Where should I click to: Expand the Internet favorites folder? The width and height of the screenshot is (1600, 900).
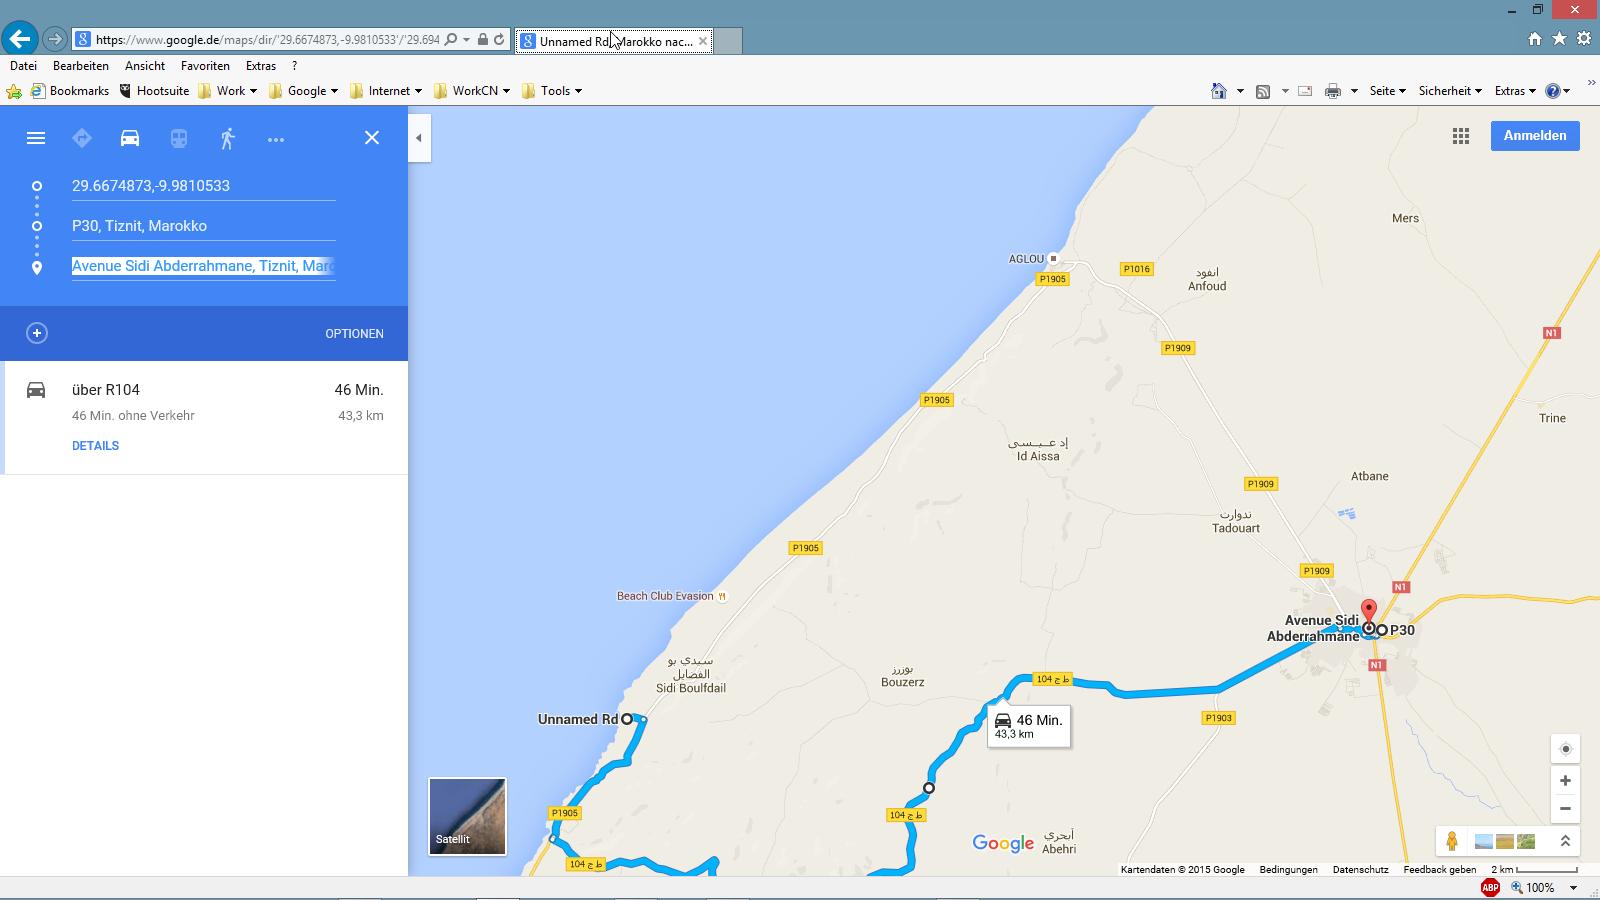pyautogui.click(x=386, y=91)
